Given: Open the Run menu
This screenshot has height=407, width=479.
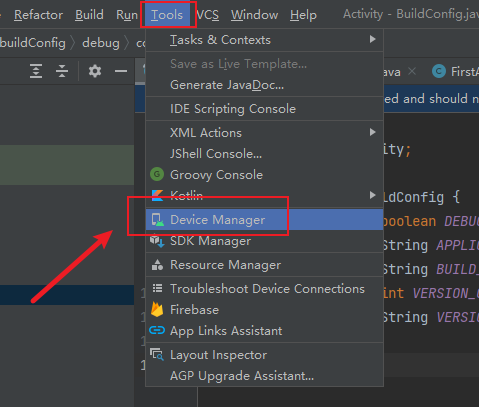Looking at the screenshot, I should point(127,15).
